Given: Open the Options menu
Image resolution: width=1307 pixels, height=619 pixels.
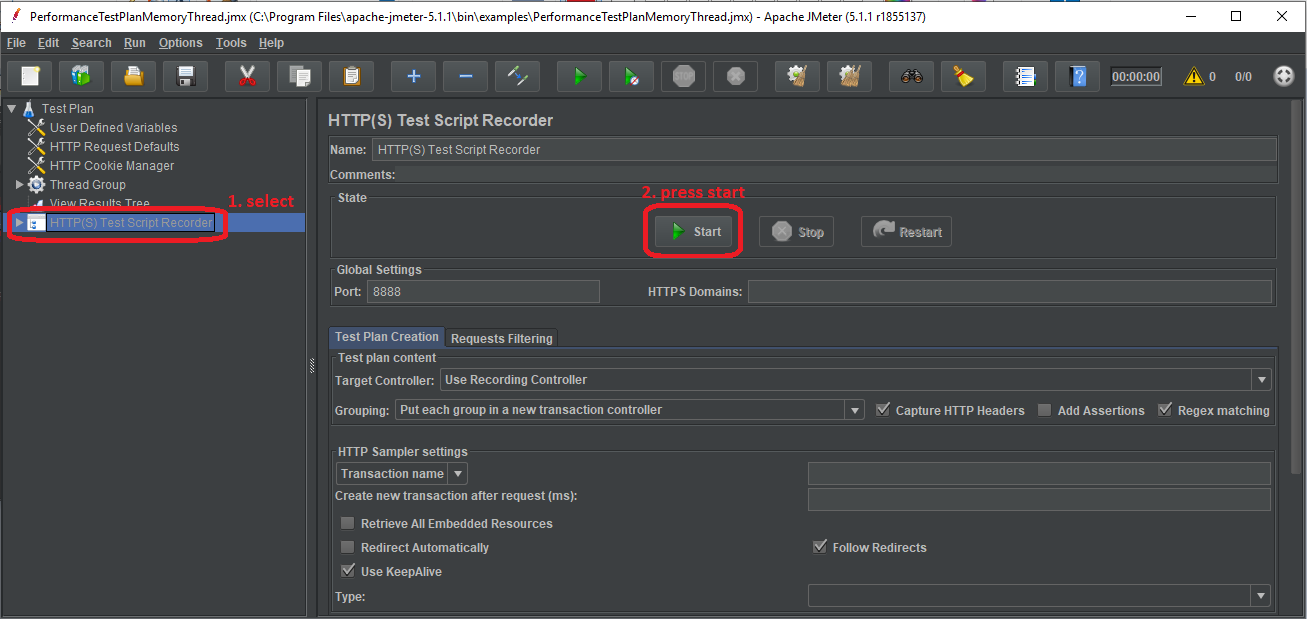Looking at the screenshot, I should point(180,43).
